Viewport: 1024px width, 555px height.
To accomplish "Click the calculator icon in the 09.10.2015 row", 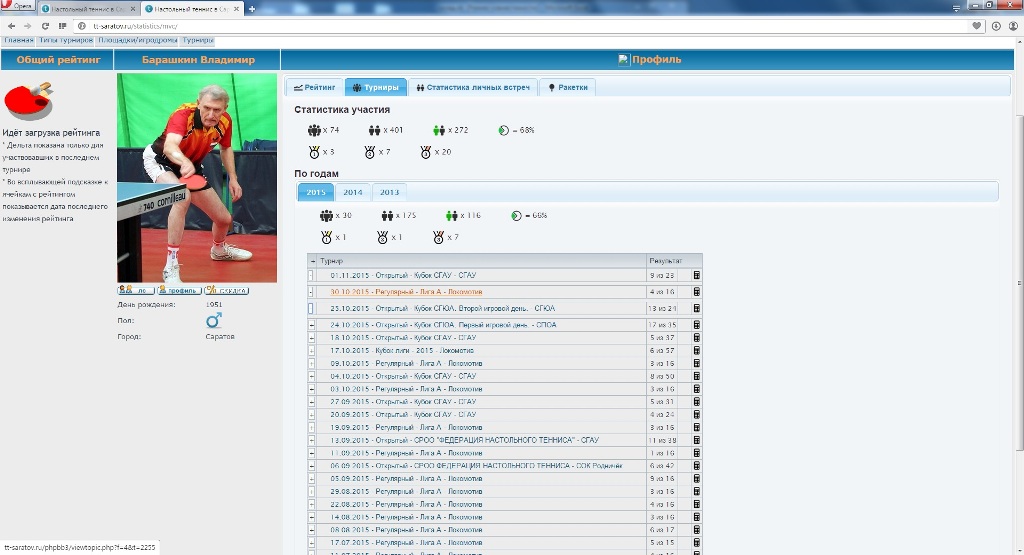I will point(696,363).
